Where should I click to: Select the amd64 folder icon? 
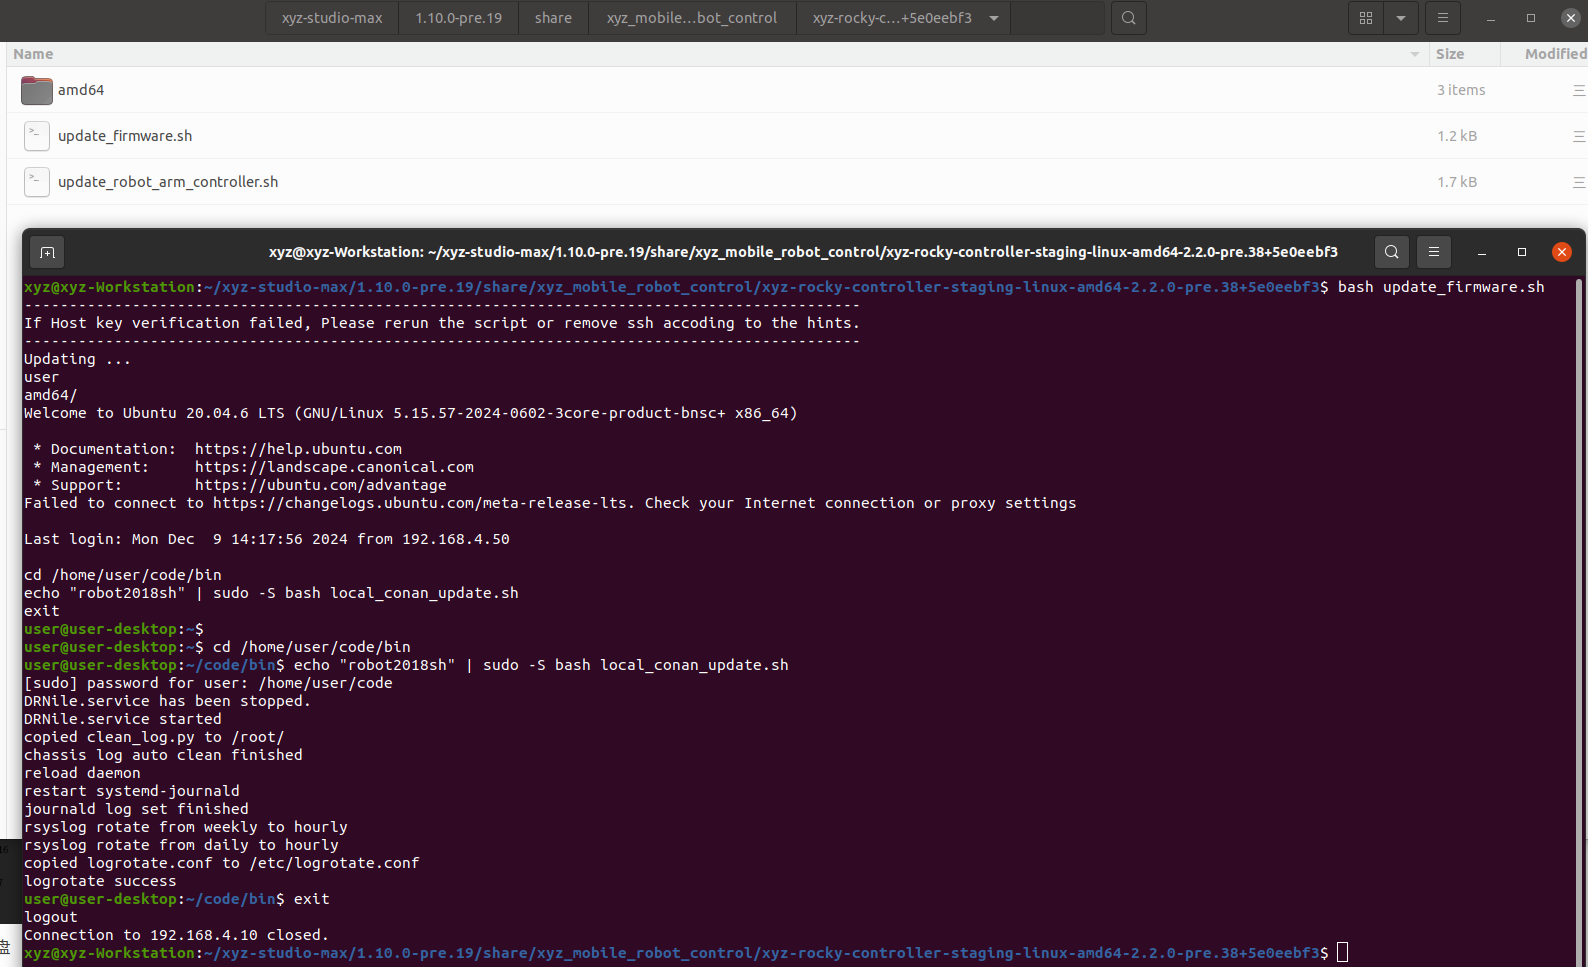(x=37, y=90)
